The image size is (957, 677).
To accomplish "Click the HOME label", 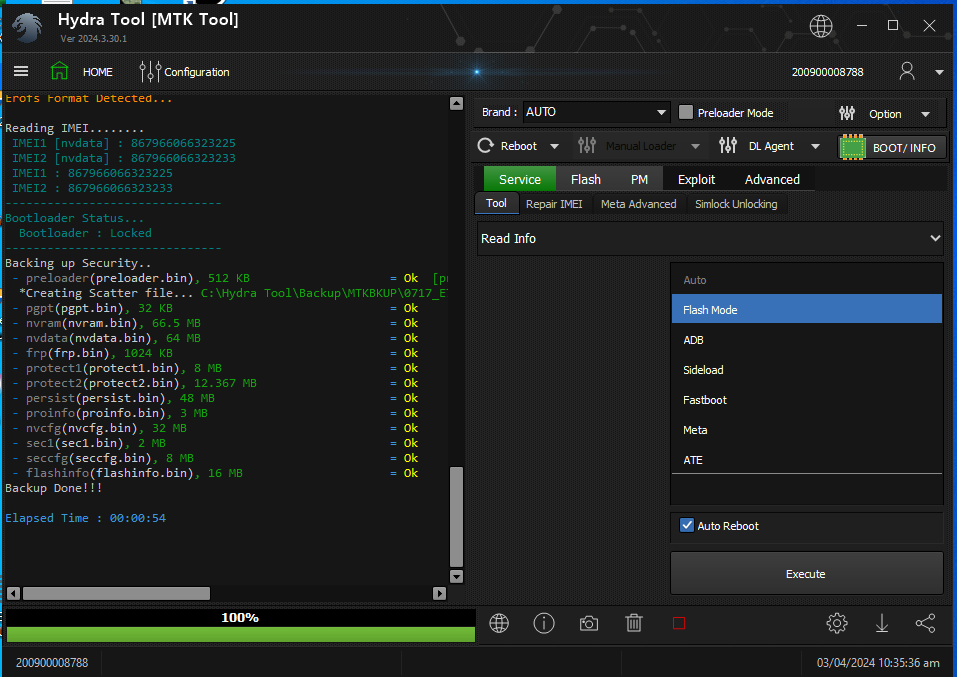I will pos(98,72).
